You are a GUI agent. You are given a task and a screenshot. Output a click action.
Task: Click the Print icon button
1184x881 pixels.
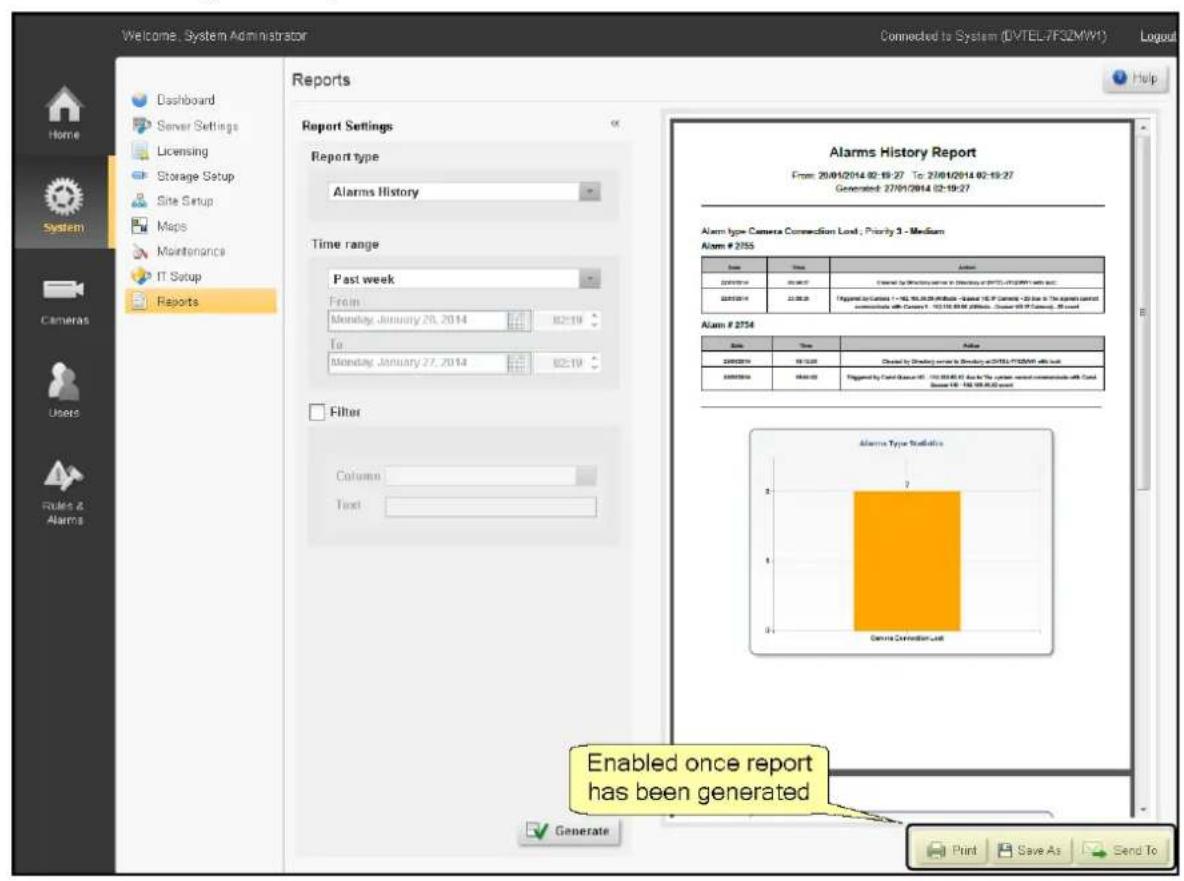[951, 850]
